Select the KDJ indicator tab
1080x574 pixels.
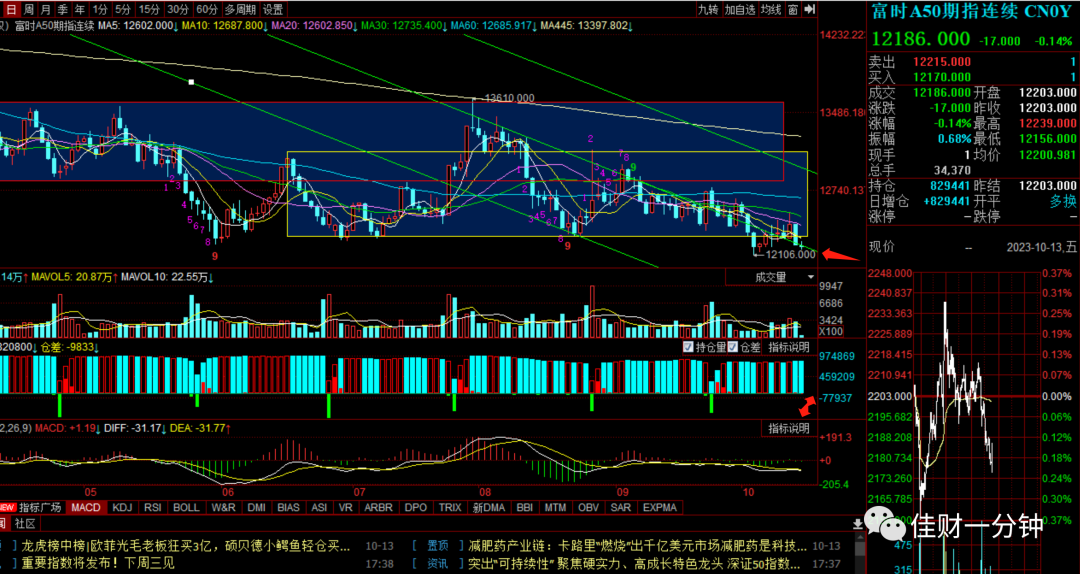pyautogui.click(x=122, y=507)
